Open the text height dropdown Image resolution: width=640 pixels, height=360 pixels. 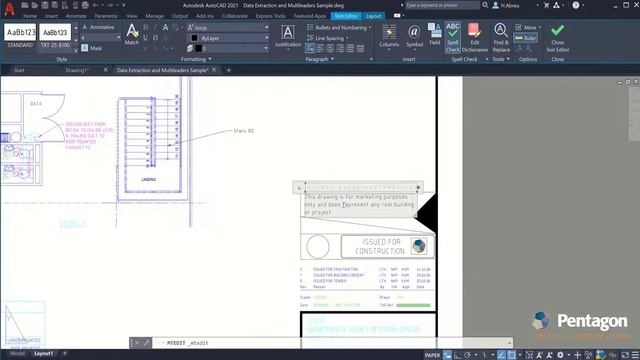coord(101,38)
